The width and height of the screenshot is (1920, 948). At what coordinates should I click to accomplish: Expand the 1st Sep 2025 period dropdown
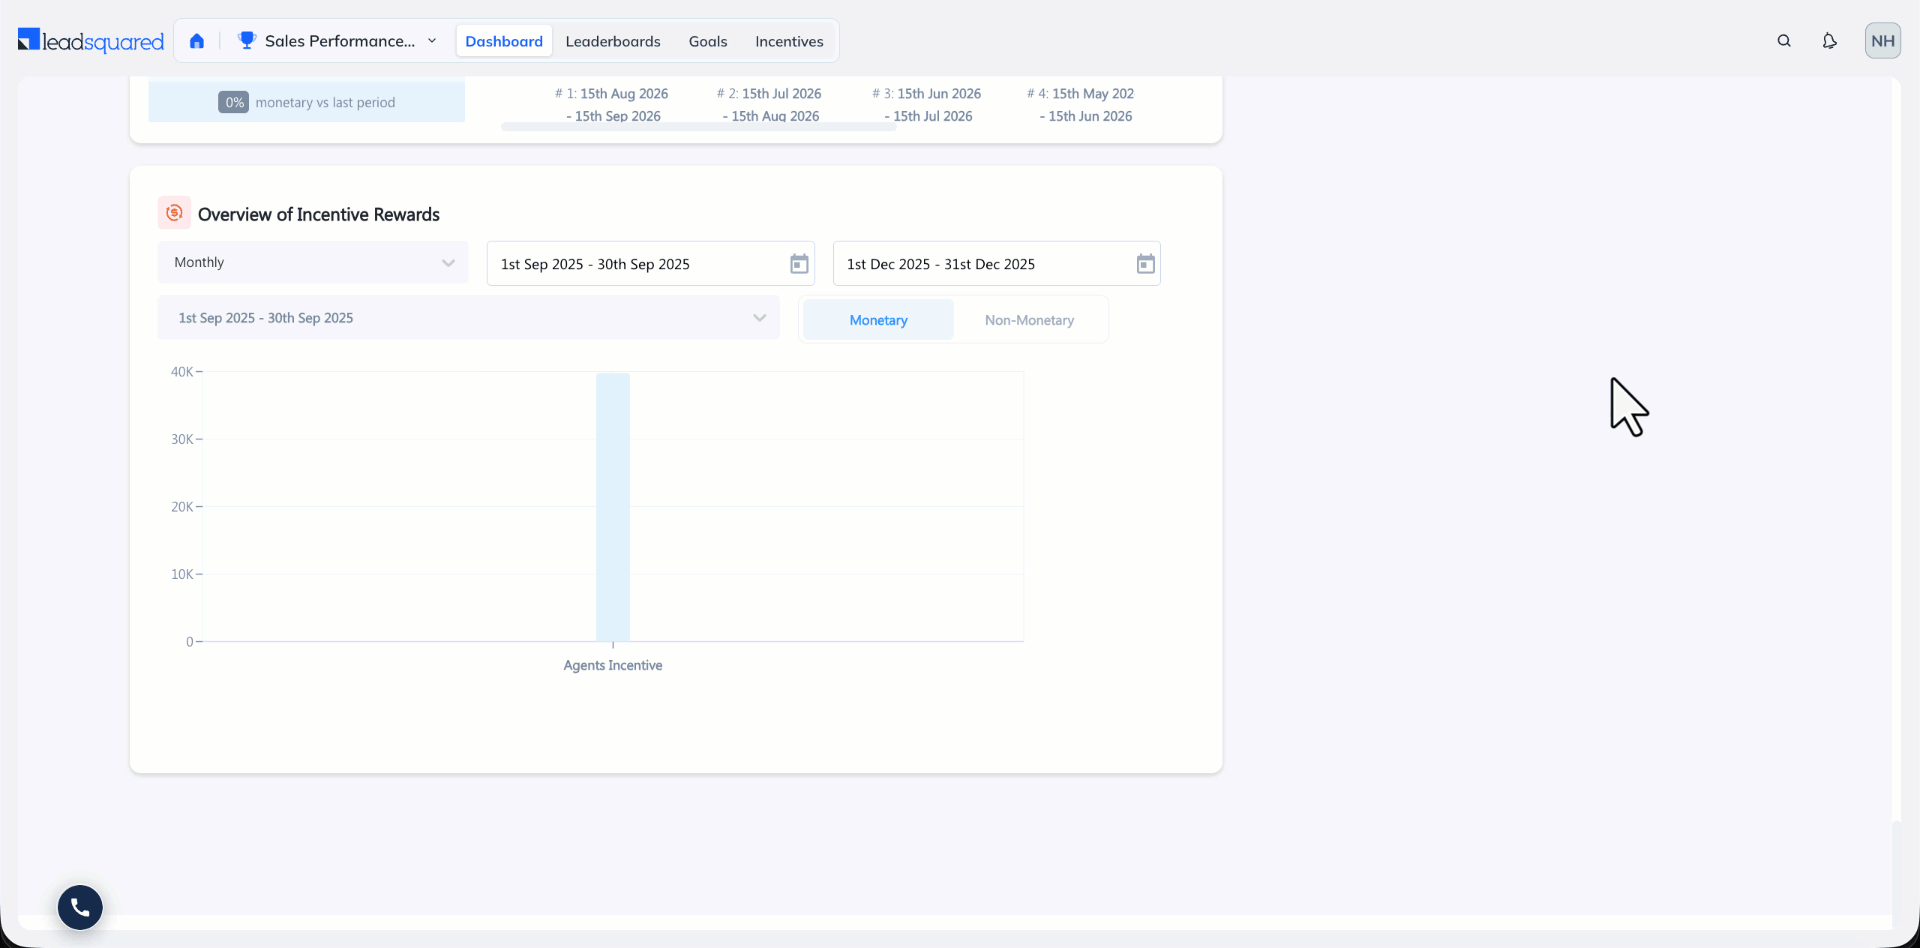469,318
